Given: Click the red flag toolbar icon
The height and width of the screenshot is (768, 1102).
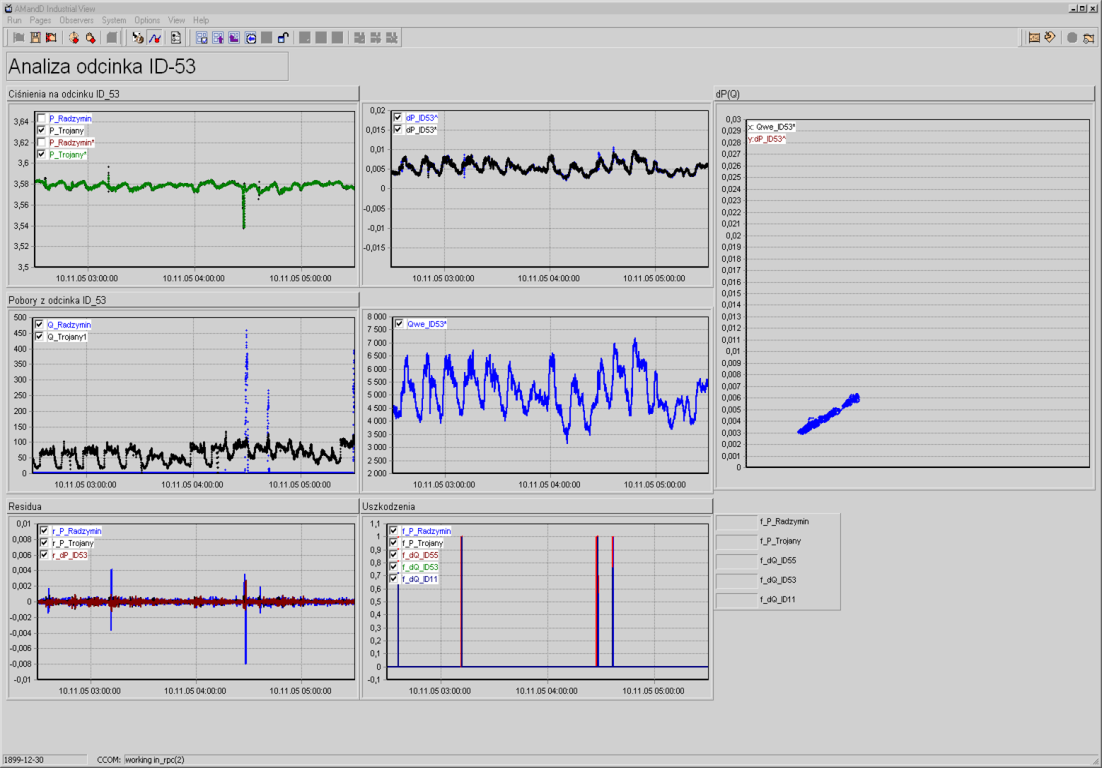Looking at the screenshot, I should point(51,38).
